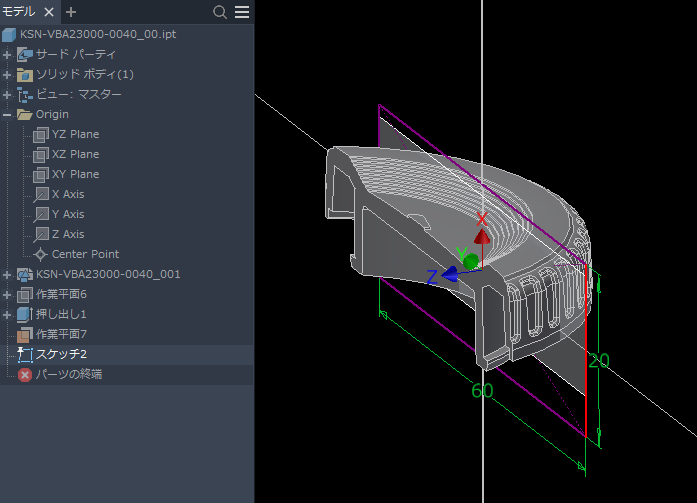Click the Center Point icon
Image resolution: width=697 pixels, height=503 pixels.
point(41,254)
